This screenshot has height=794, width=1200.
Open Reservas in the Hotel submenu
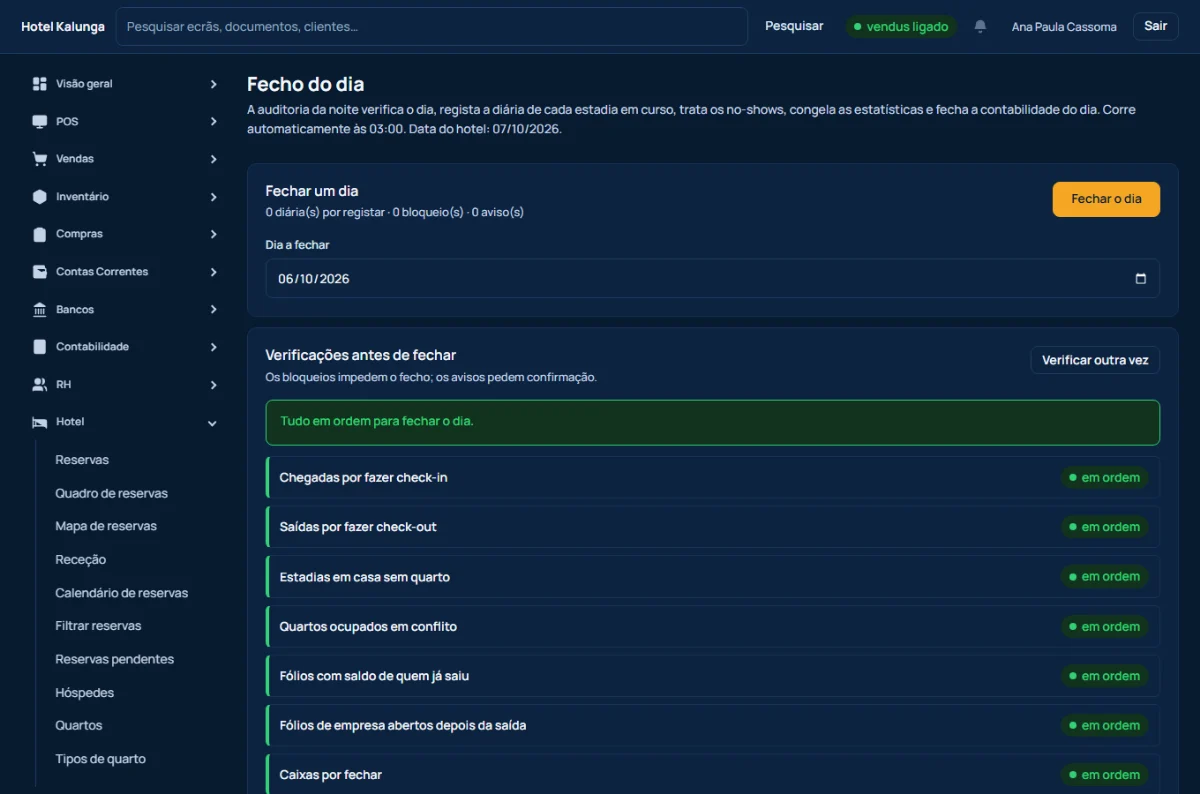coord(82,460)
